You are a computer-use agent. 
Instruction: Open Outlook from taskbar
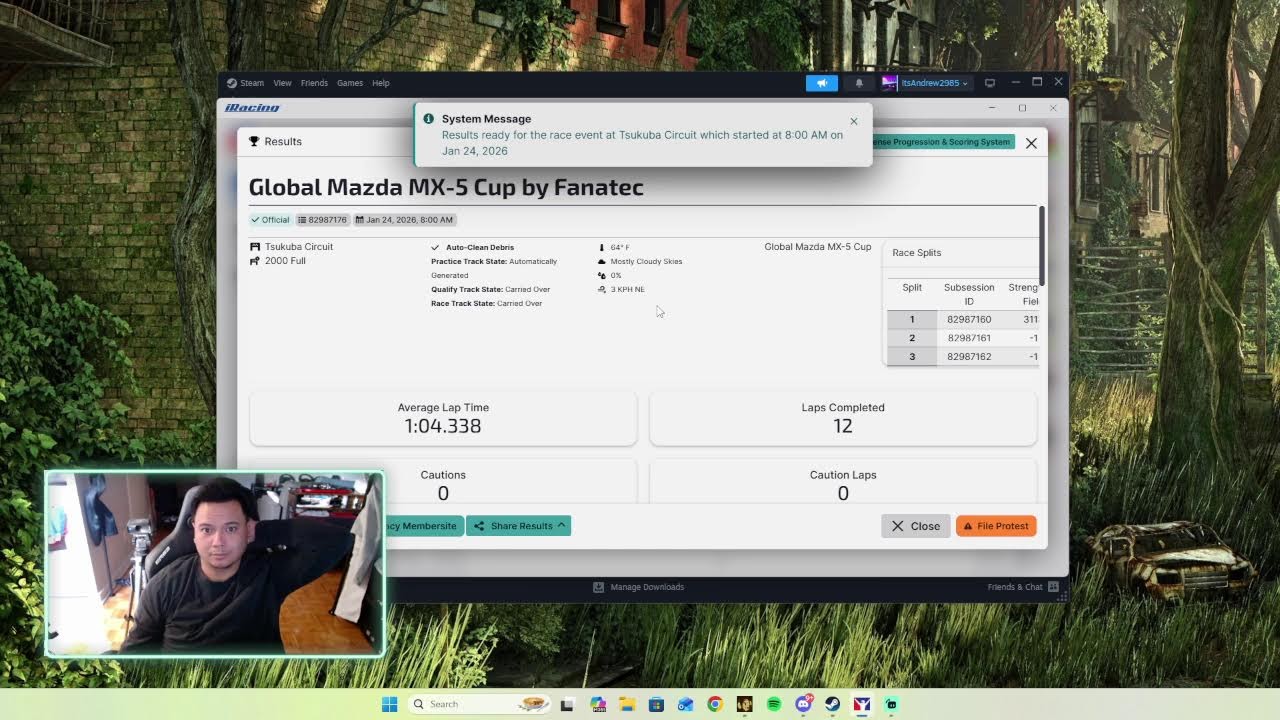point(685,704)
